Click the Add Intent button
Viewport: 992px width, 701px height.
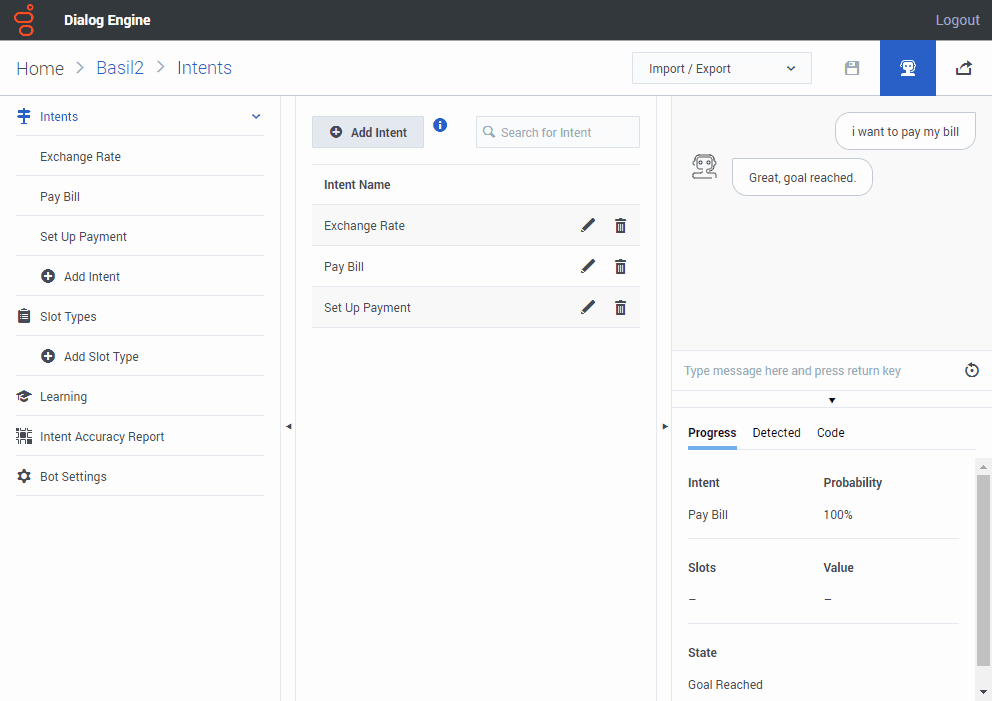tap(368, 132)
